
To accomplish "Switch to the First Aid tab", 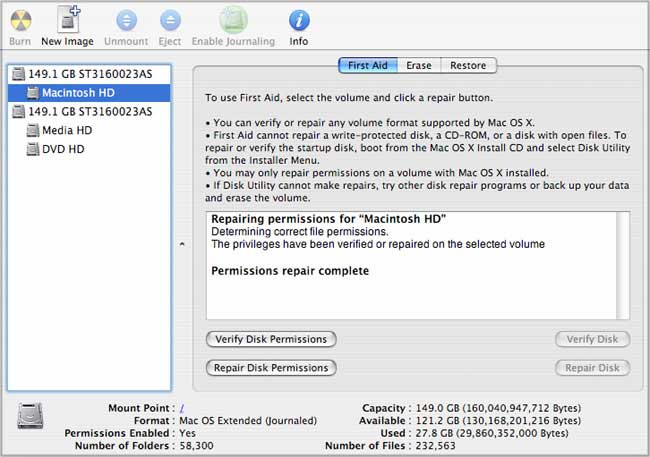I will [x=368, y=66].
